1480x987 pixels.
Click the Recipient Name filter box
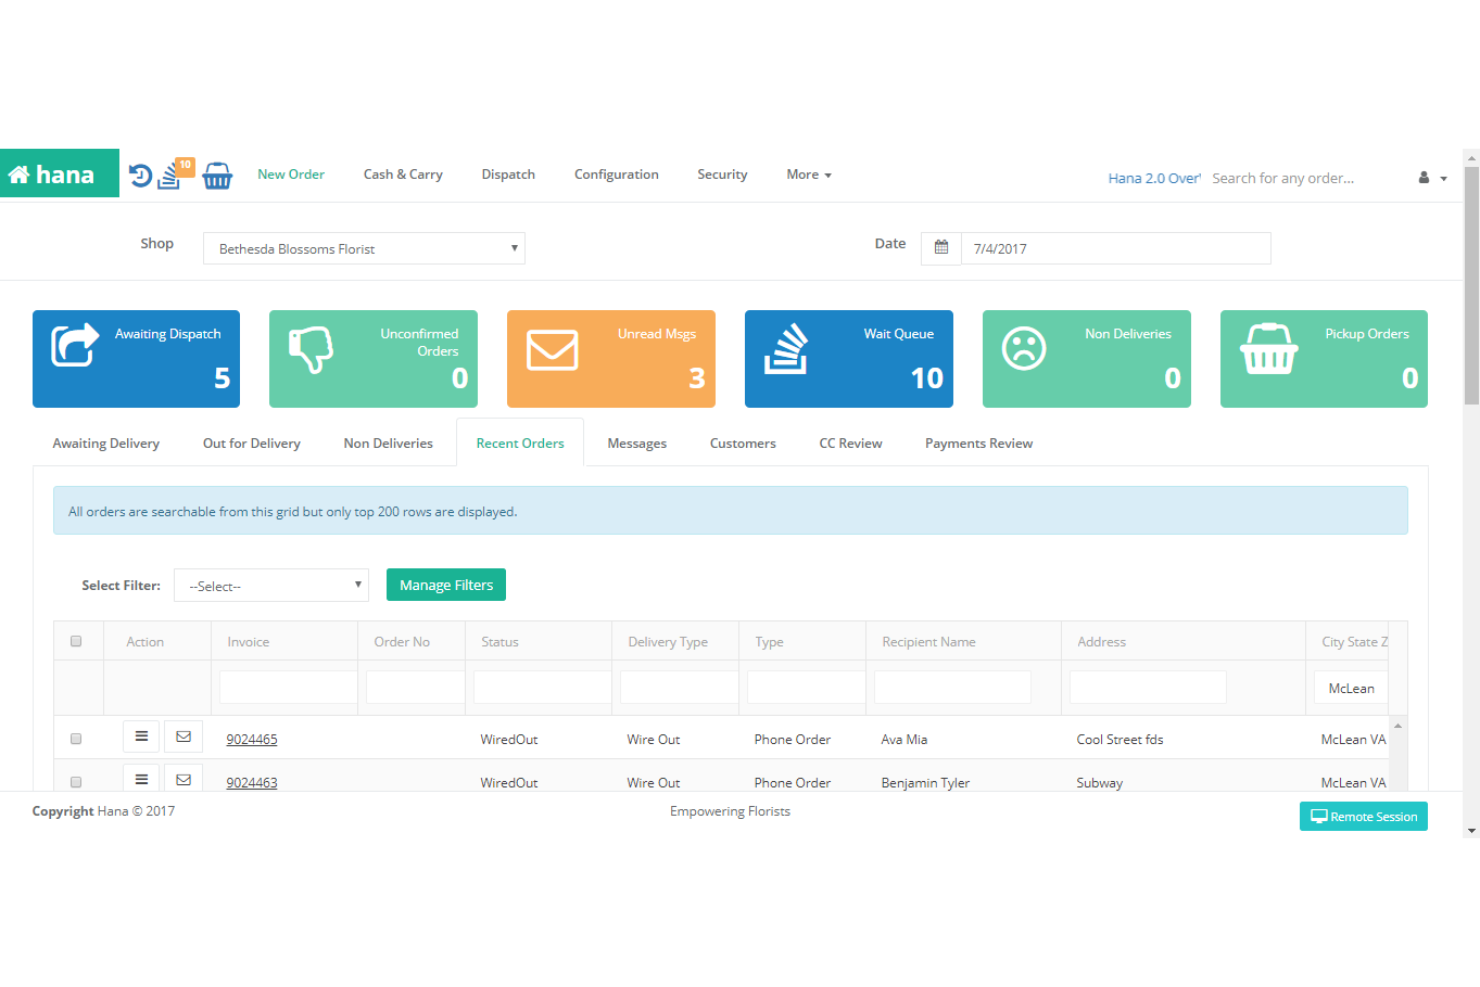(x=953, y=687)
